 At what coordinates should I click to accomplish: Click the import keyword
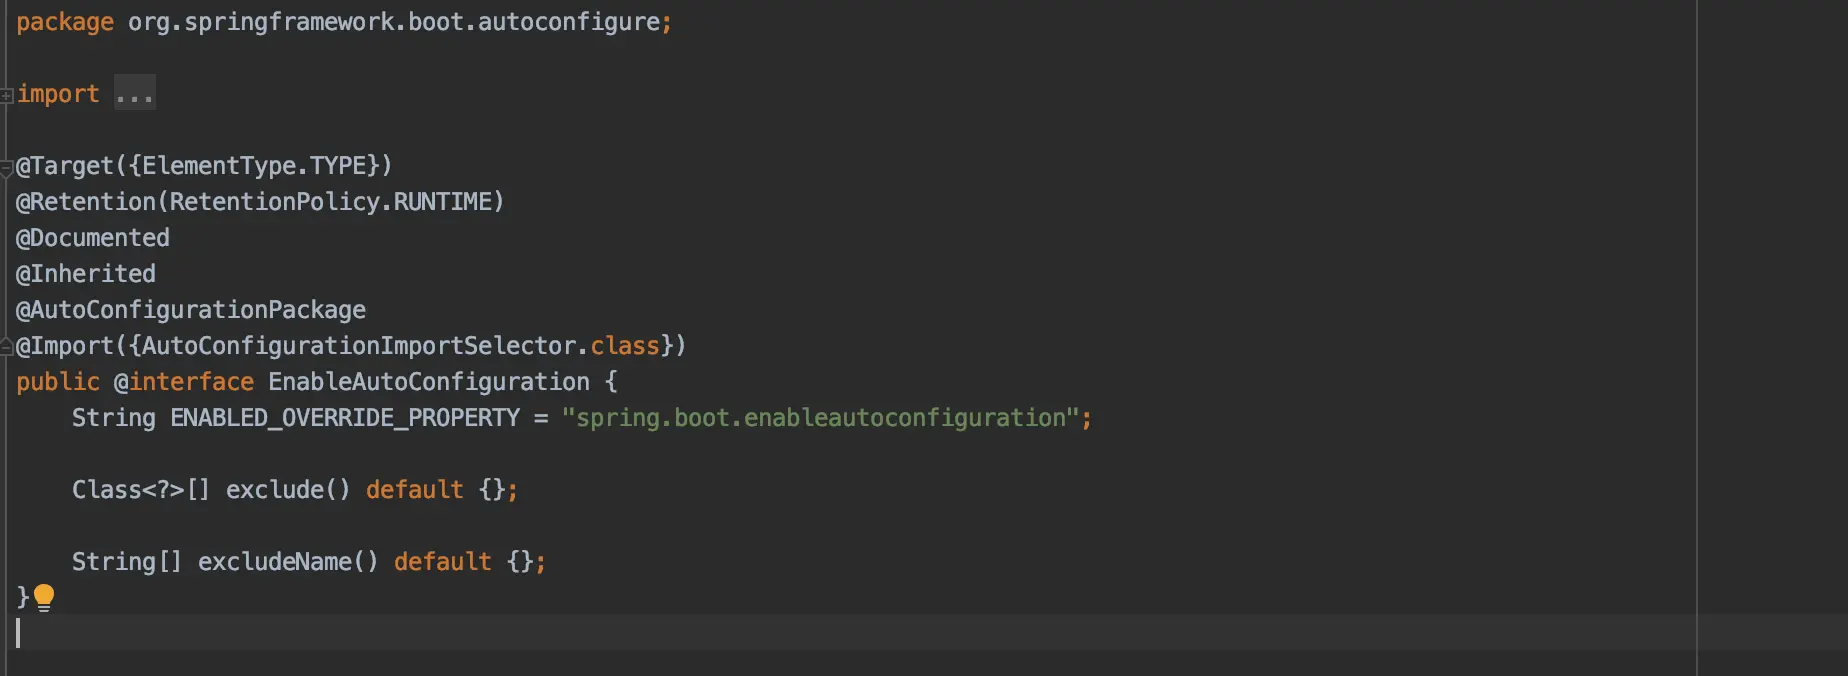[x=58, y=93]
